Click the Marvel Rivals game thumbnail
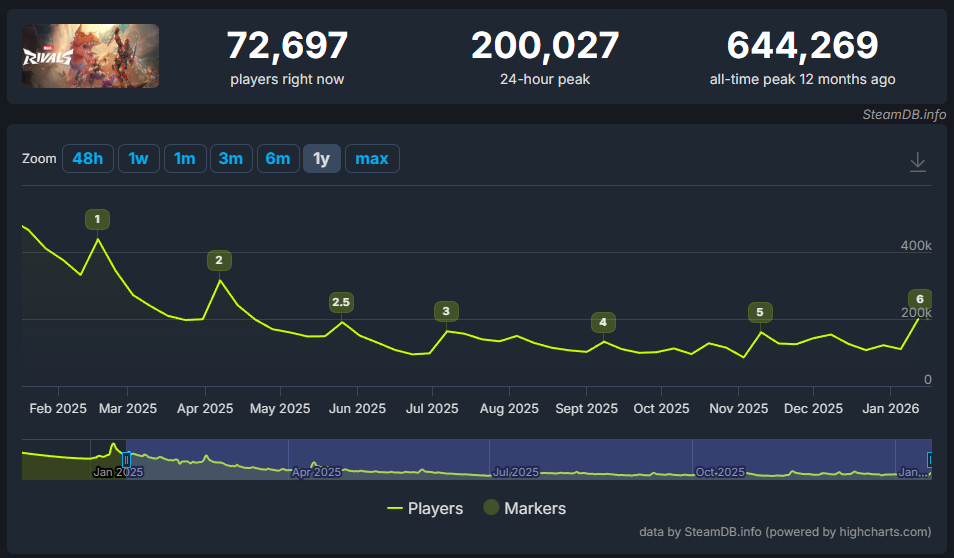The image size is (954, 558). (90, 56)
